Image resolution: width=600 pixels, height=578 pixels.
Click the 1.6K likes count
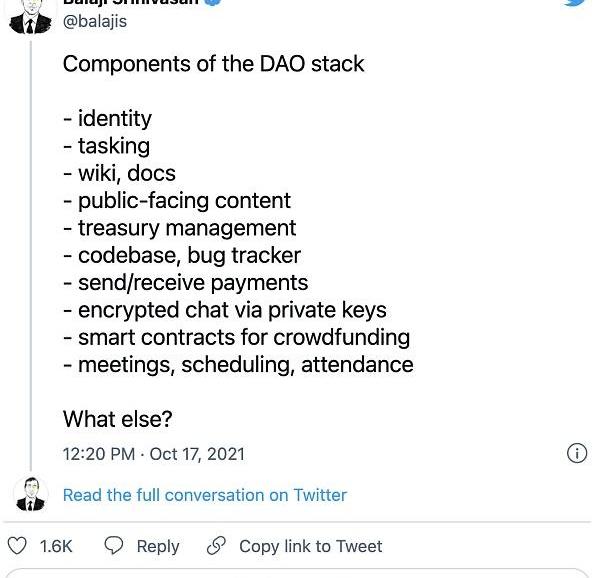pyautogui.click(x=56, y=546)
